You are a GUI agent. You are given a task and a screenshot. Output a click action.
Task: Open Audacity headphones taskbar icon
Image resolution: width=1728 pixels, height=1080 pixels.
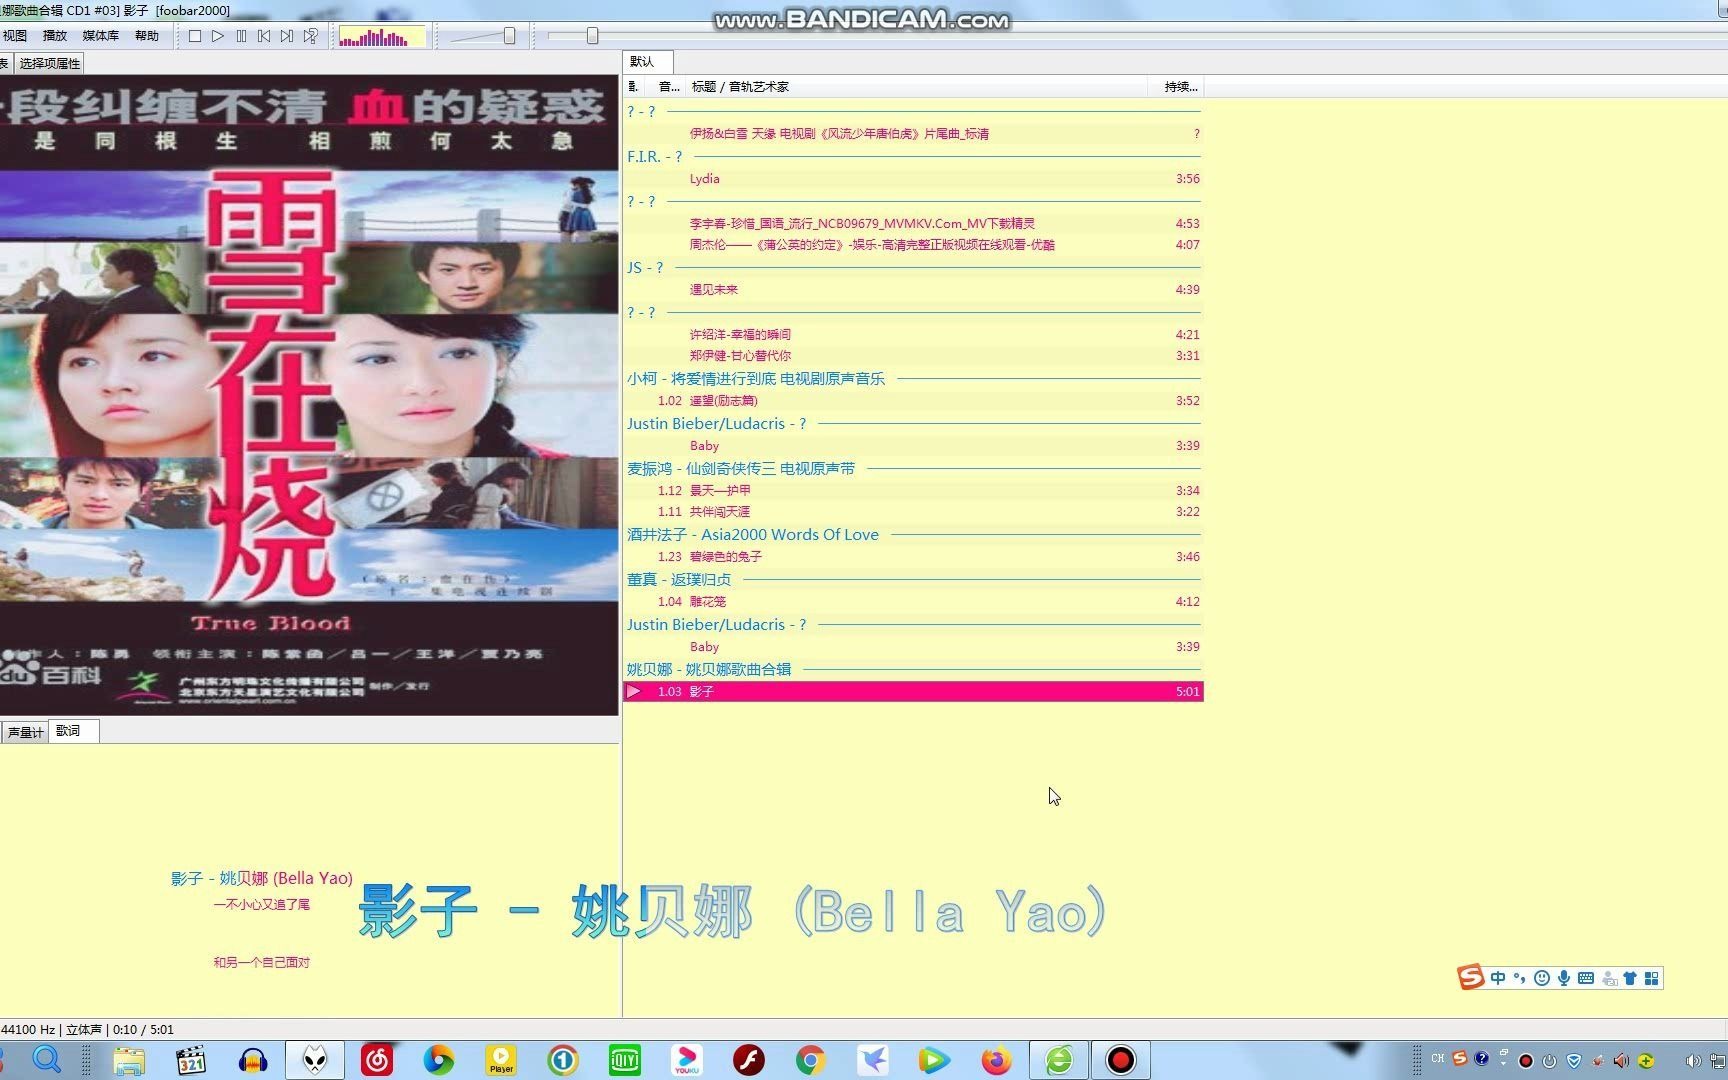253,1060
